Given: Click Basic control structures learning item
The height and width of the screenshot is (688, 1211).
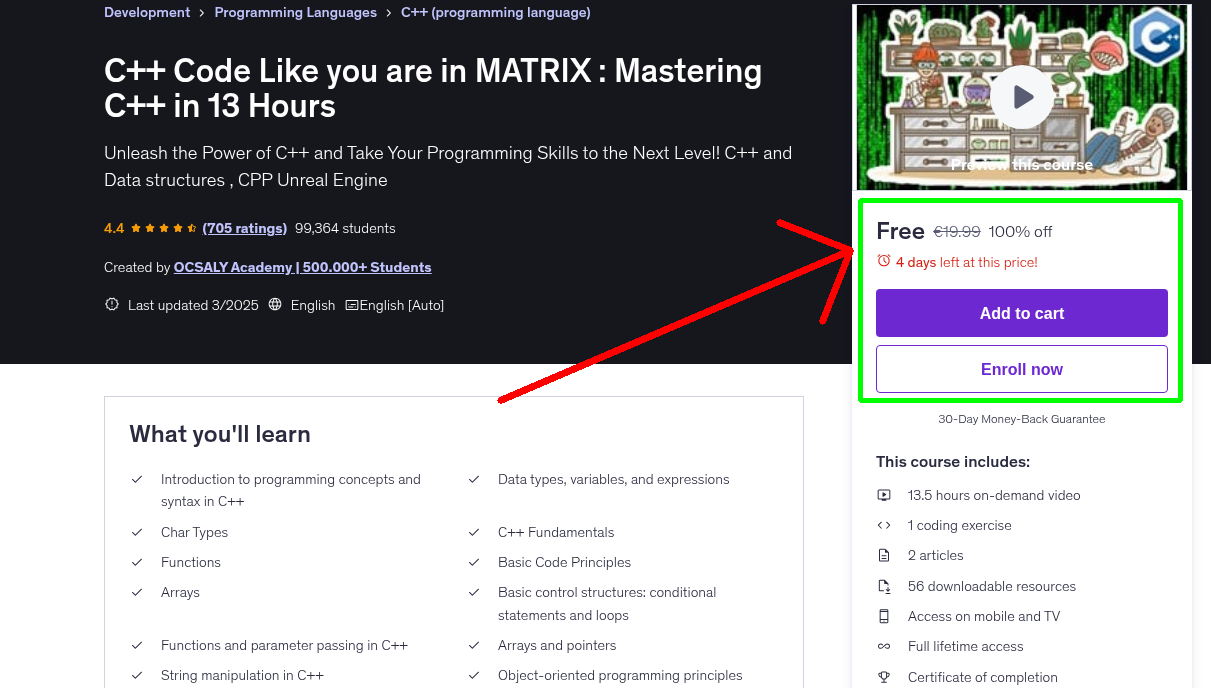Looking at the screenshot, I should (x=607, y=604).
